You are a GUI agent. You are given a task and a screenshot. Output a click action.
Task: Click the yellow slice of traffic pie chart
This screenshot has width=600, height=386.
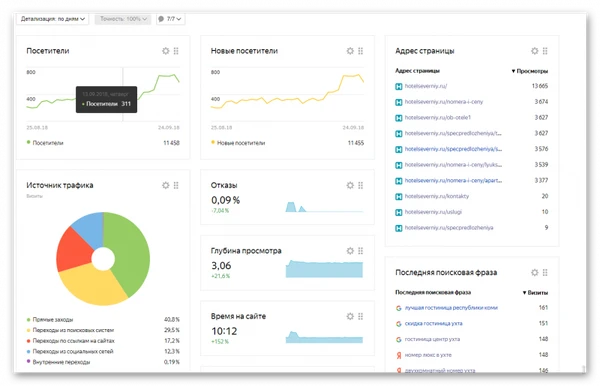(x=94, y=285)
